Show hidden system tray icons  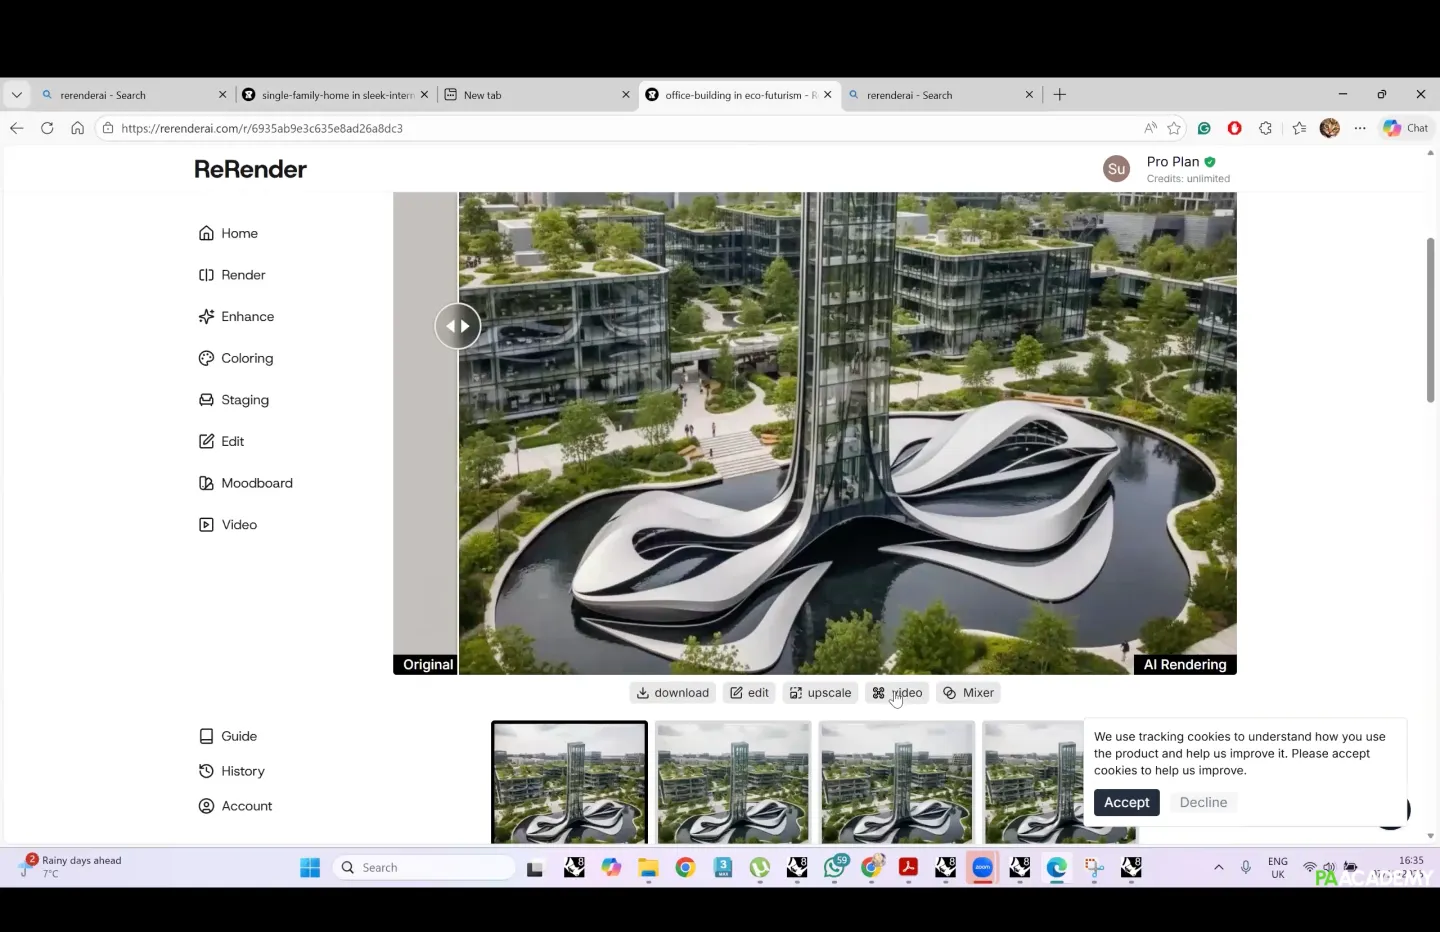(x=1218, y=867)
